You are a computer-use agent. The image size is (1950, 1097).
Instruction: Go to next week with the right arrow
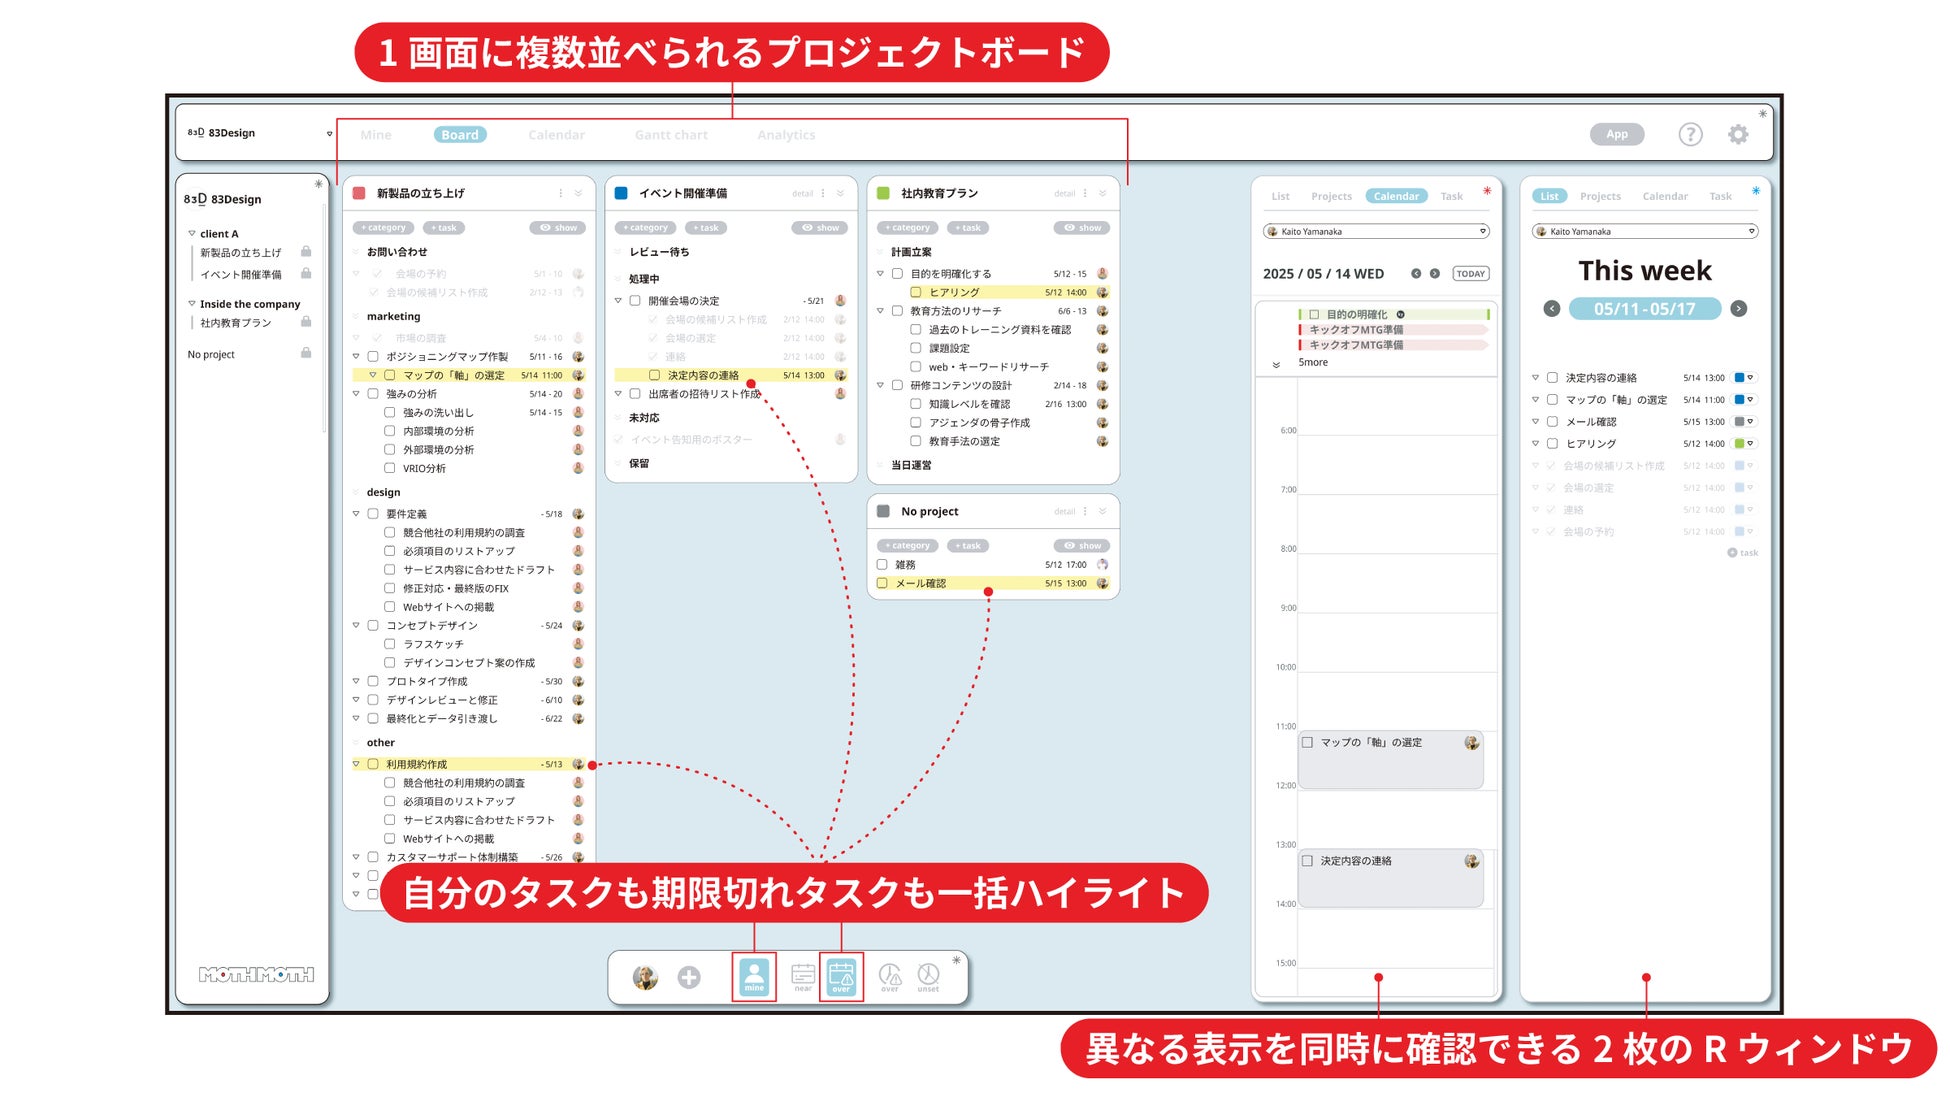(x=1739, y=309)
